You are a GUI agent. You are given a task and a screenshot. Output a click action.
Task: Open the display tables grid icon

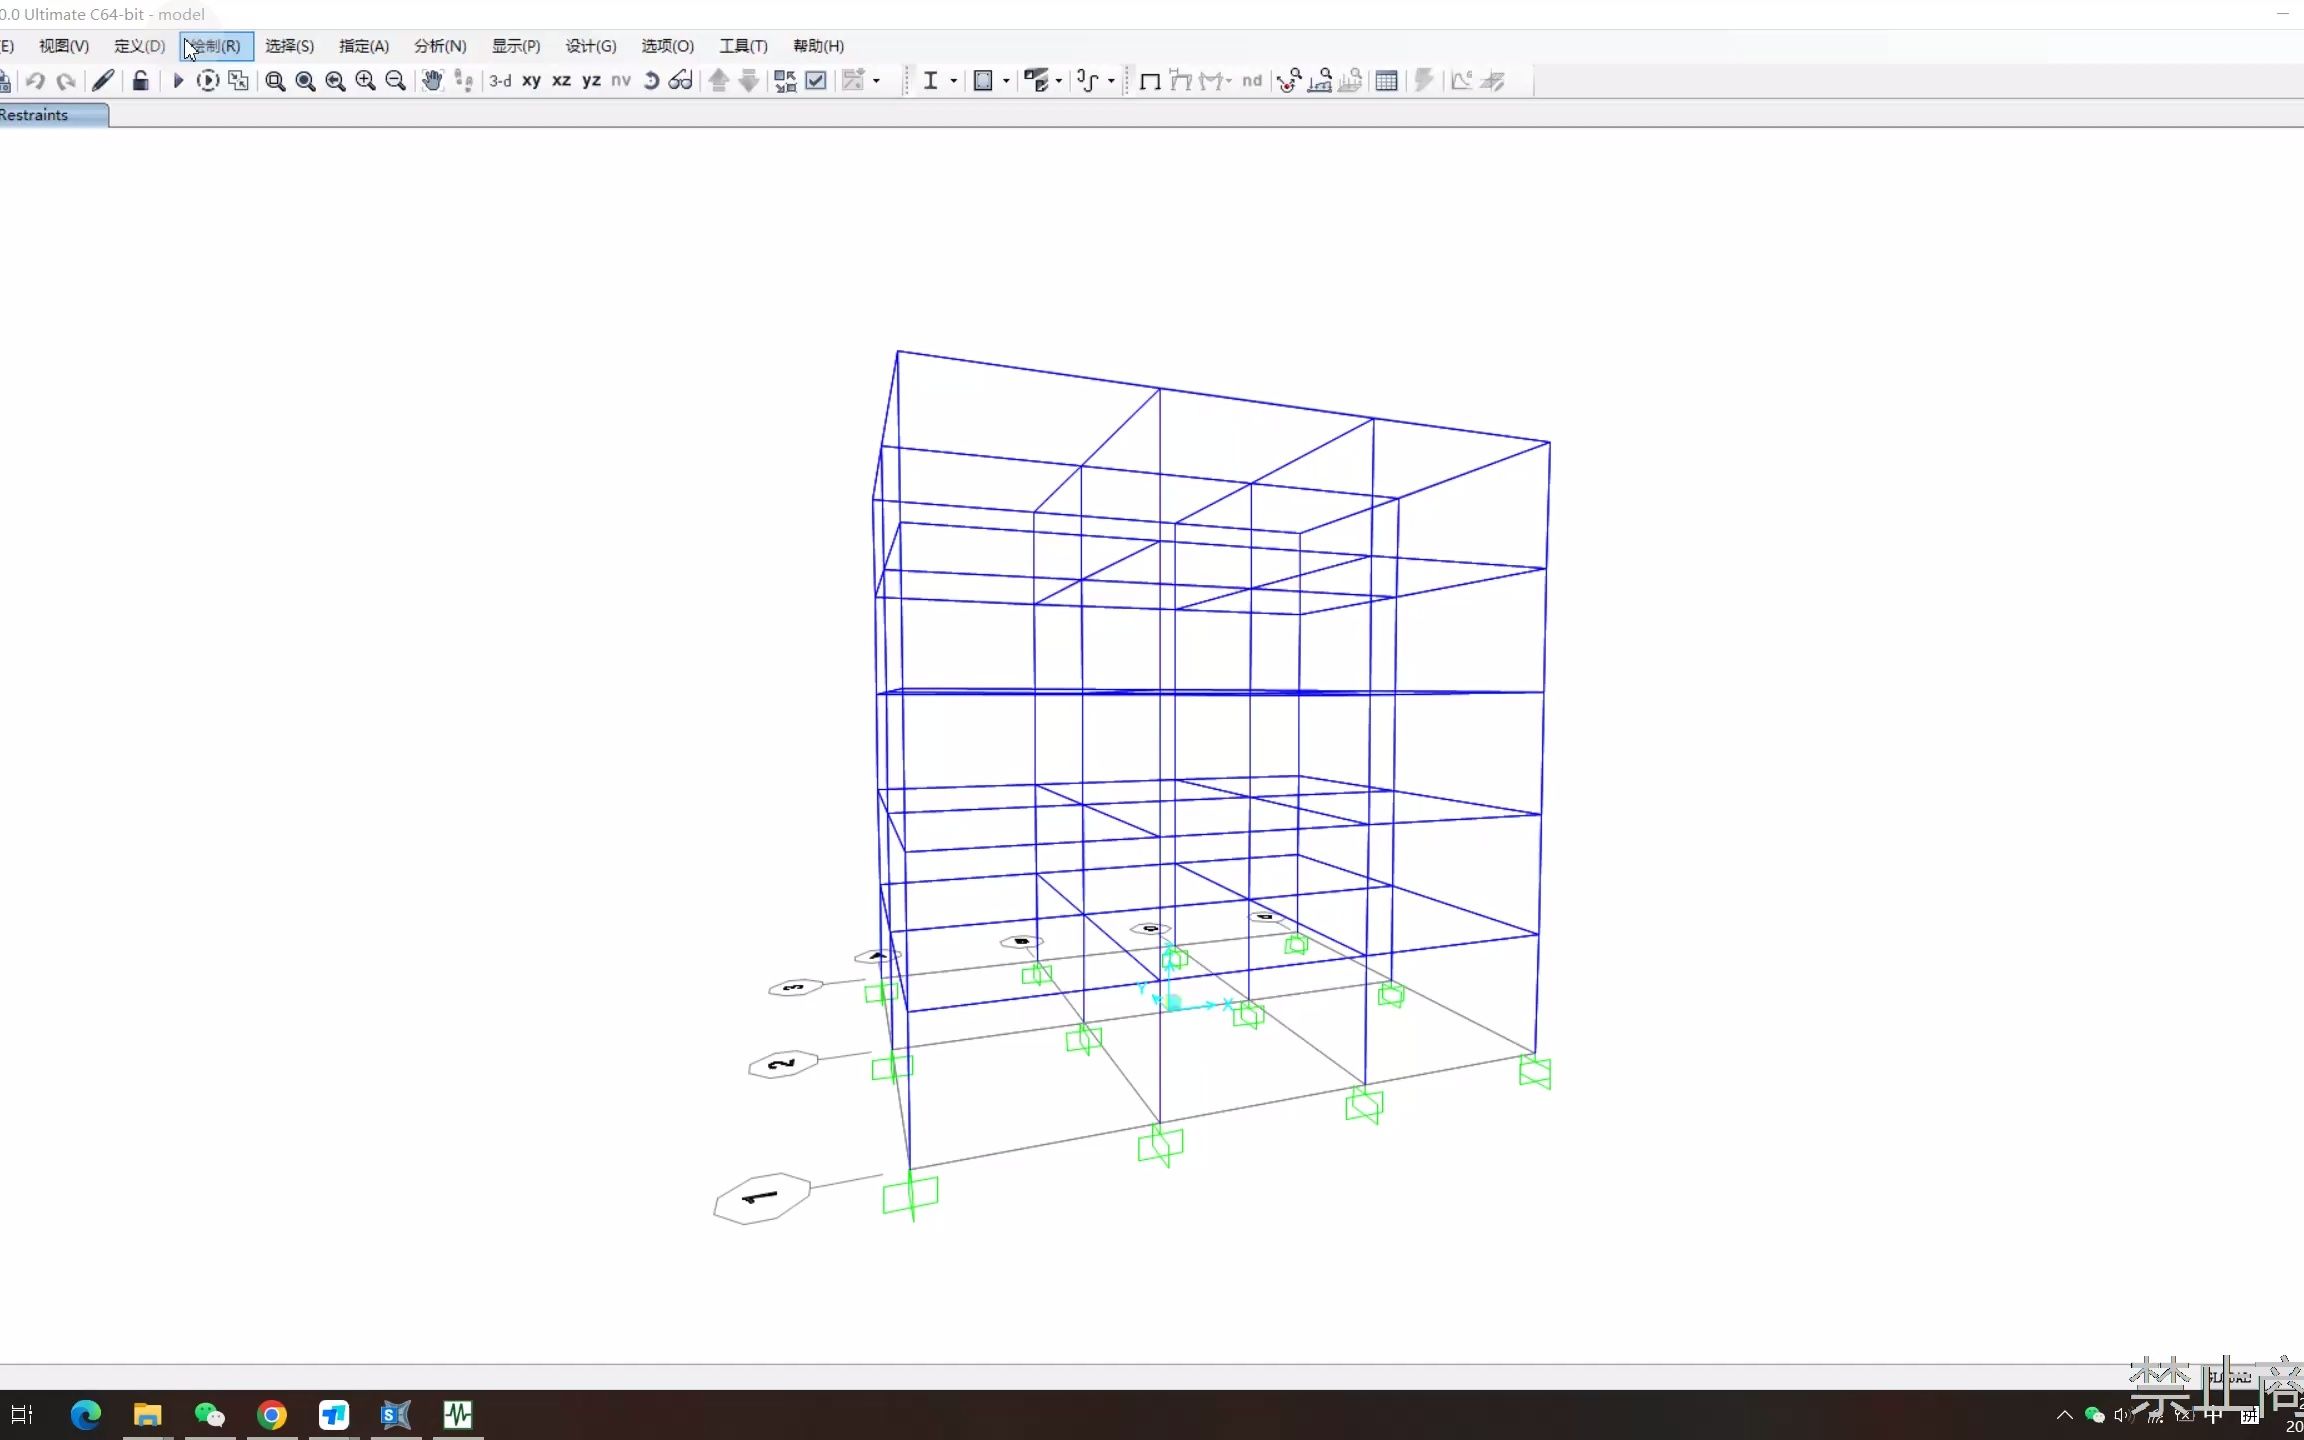pos(1386,81)
